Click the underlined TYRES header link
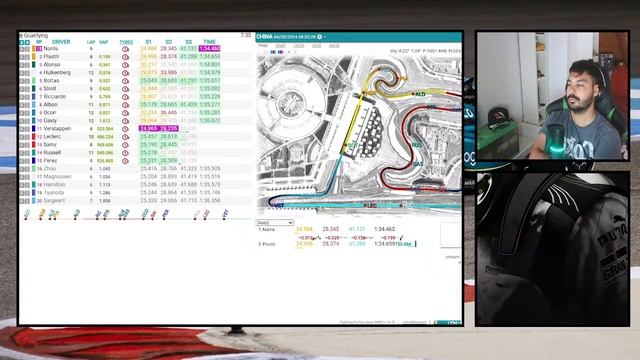 126,42
